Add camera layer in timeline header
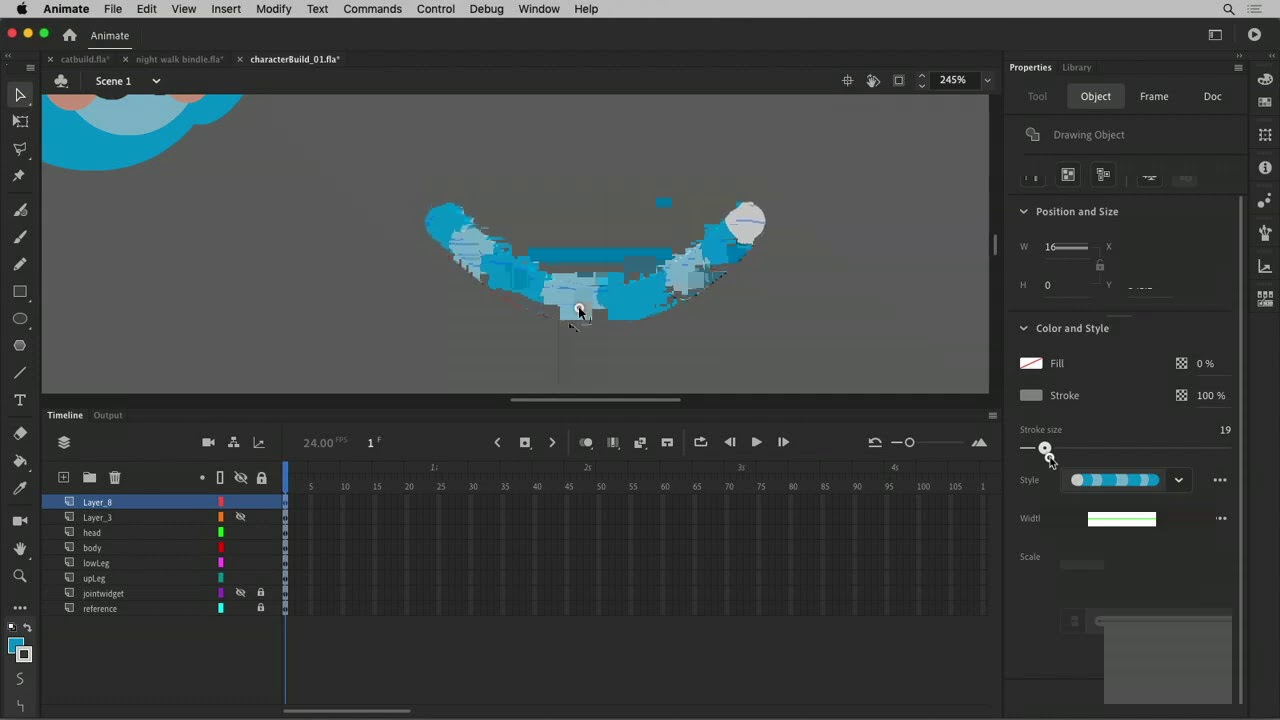This screenshot has height=720, width=1280. pos(208,442)
